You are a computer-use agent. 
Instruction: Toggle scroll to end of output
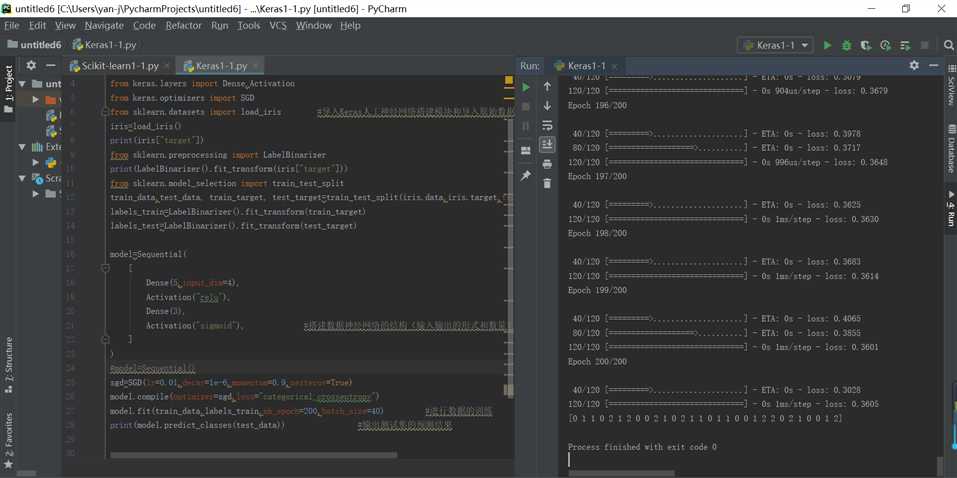(x=547, y=145)
